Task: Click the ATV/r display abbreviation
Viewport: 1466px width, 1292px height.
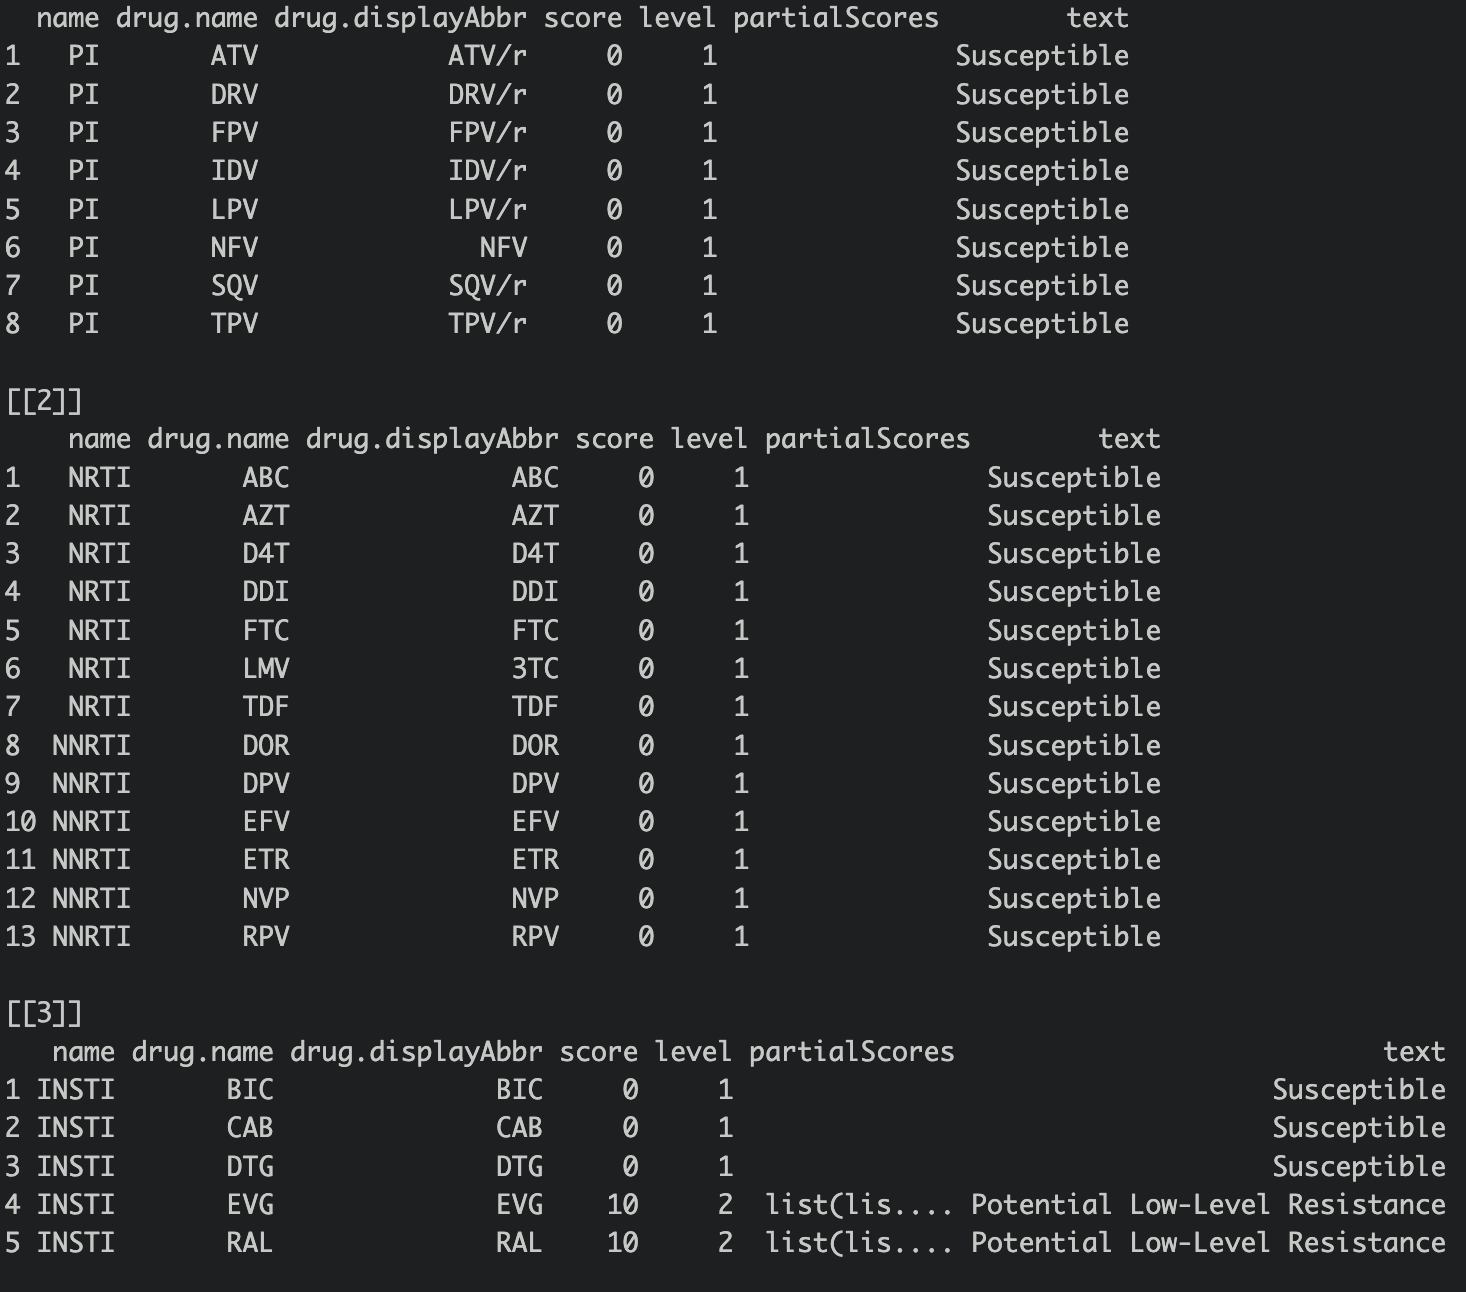Action: (x=487, y=56)
